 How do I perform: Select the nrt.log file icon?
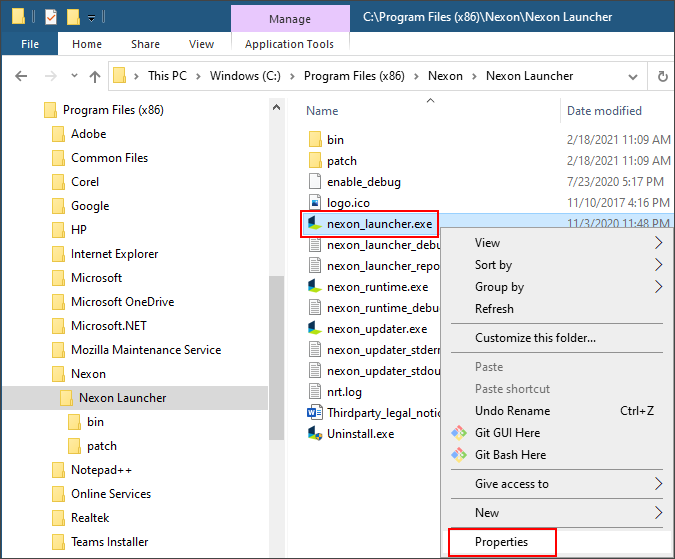coord(315,392)
